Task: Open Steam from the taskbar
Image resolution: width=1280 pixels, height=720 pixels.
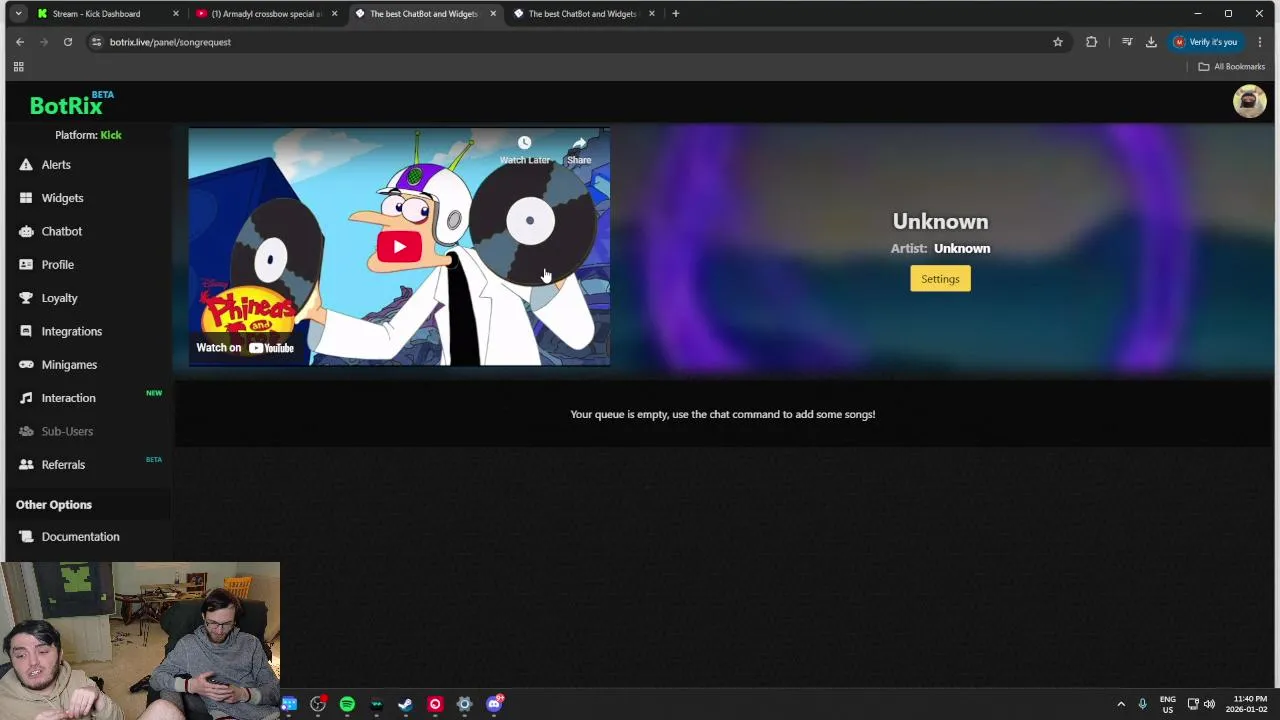Action: 405,704
